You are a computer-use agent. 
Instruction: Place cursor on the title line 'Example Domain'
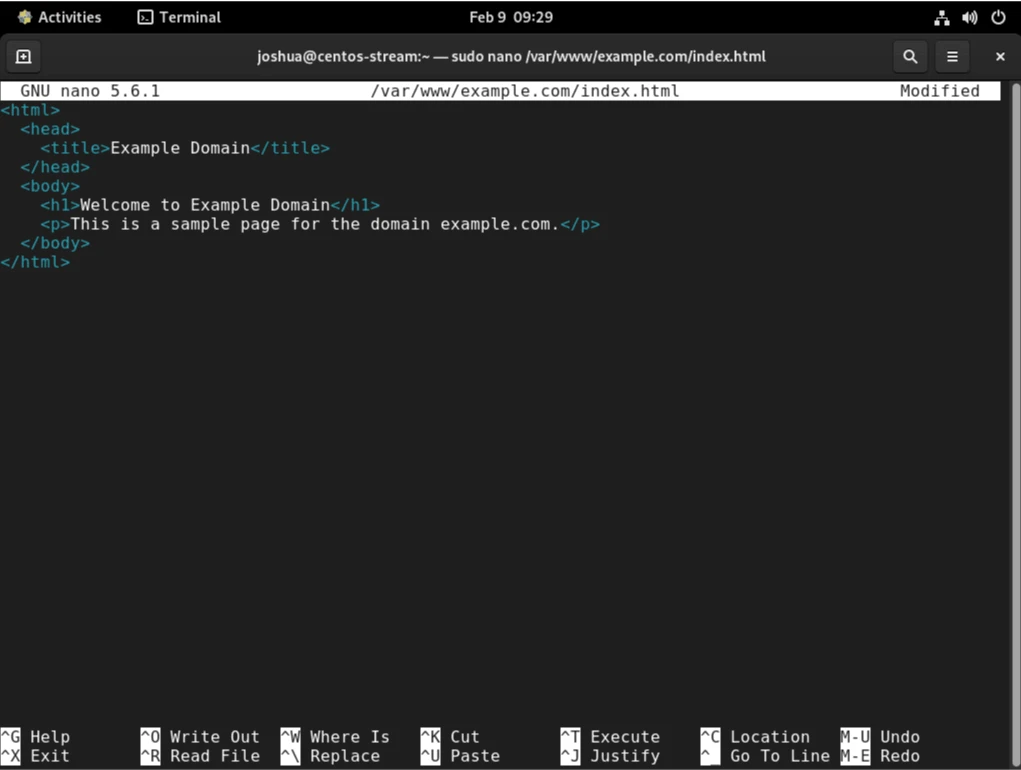(x=185, y=148)
